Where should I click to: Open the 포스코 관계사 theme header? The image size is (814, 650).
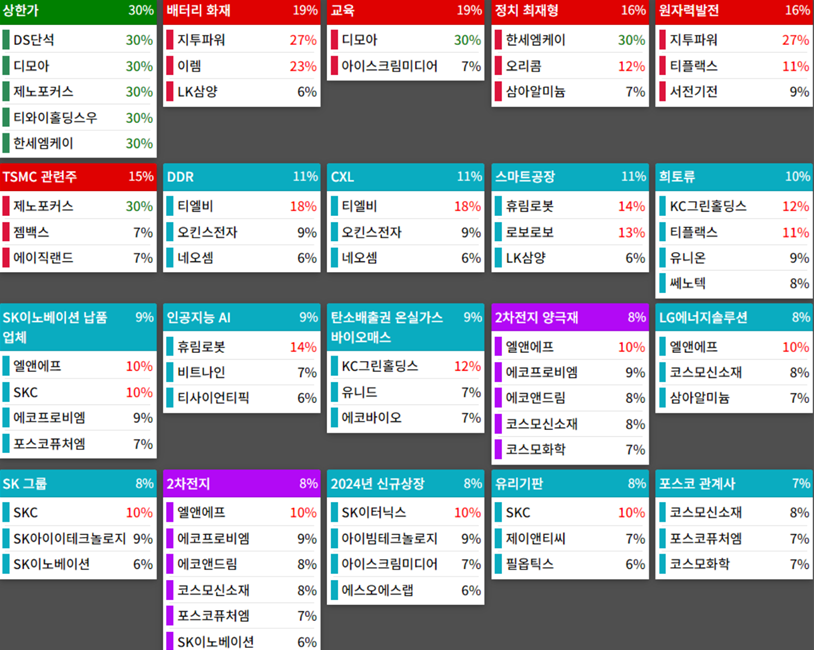[x=735, y=484]
